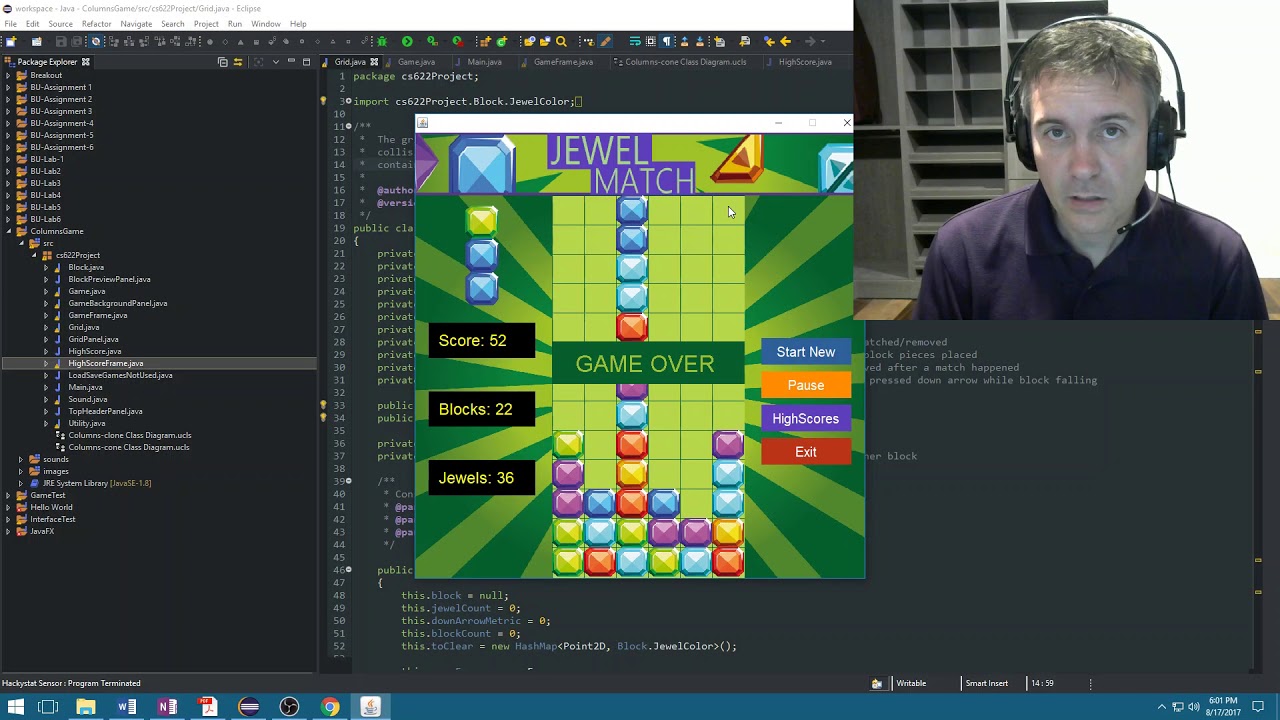The width and height of the screenshot is (1280, 720).
Task: Select HighScoreFrame.java in Package Explorer
Action: click(x=105, y=363)
